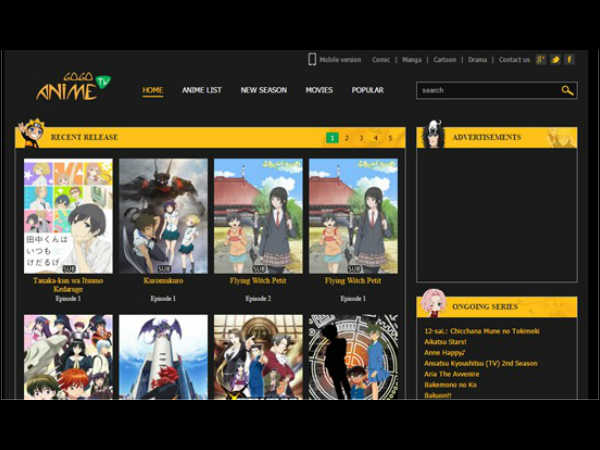
Task: Go to page 2 of recent releases
Action: click(347, 138)
